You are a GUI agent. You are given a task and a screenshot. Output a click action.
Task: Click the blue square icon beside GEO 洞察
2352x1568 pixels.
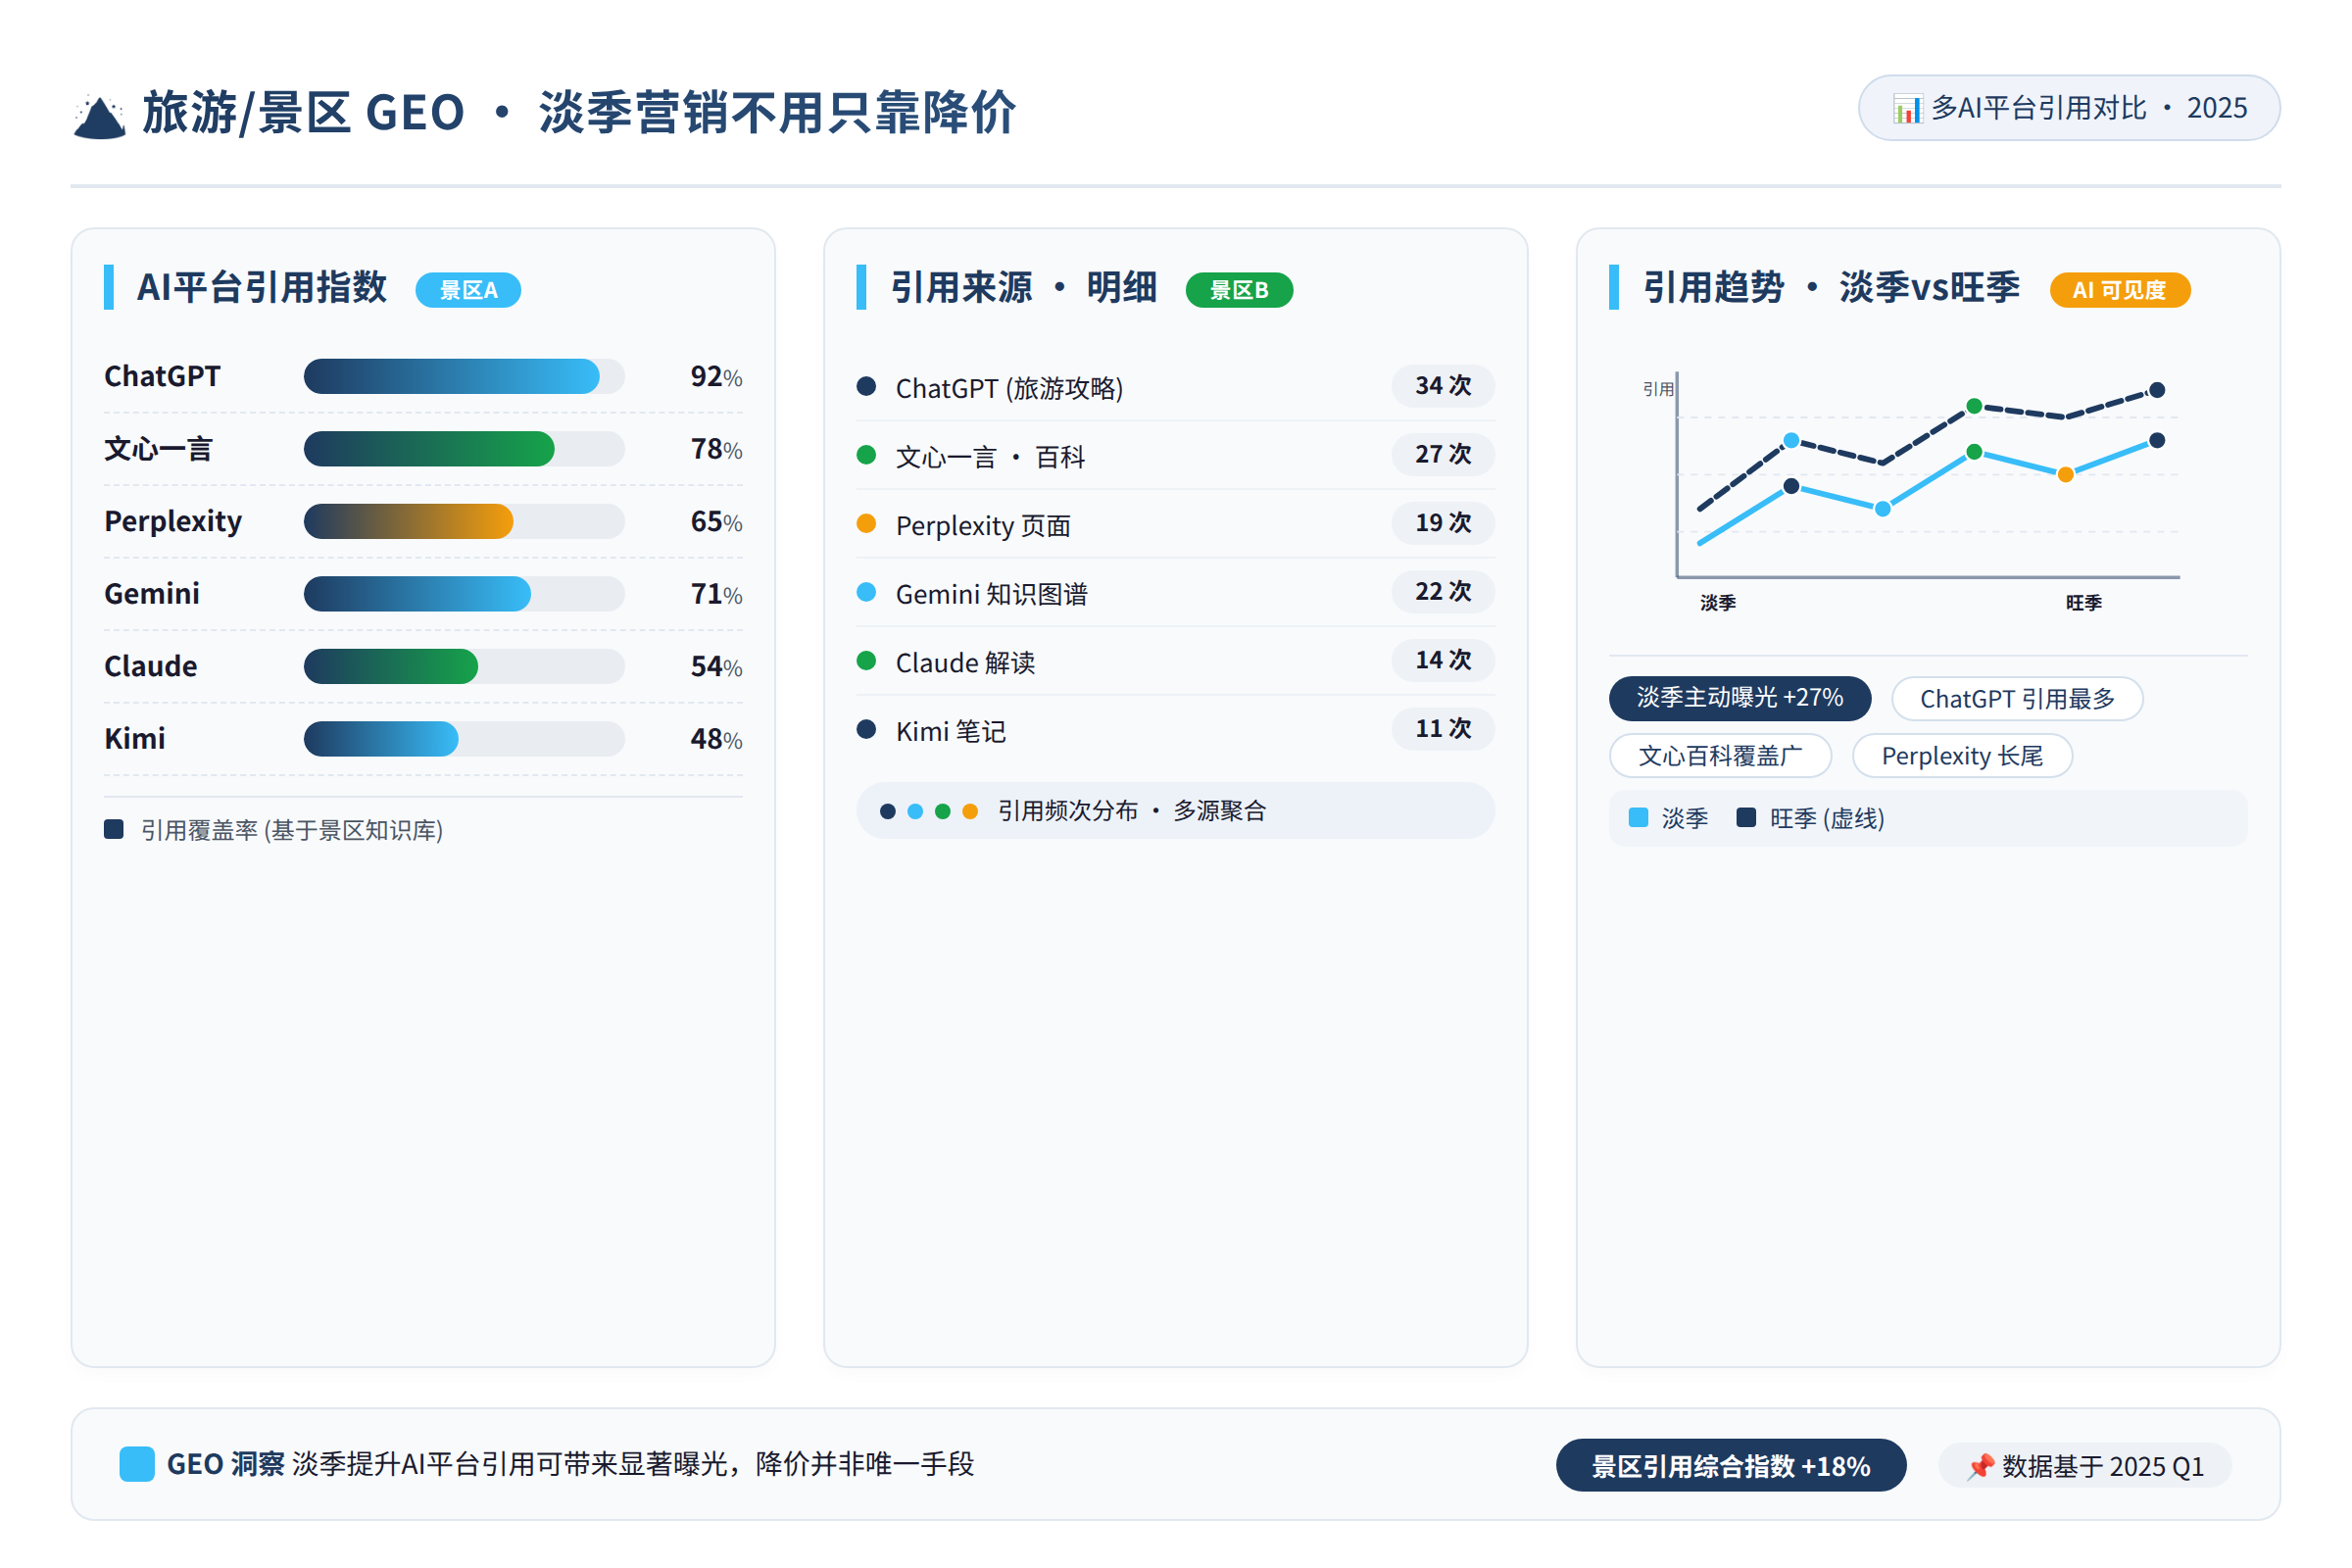click(137, 1464)
